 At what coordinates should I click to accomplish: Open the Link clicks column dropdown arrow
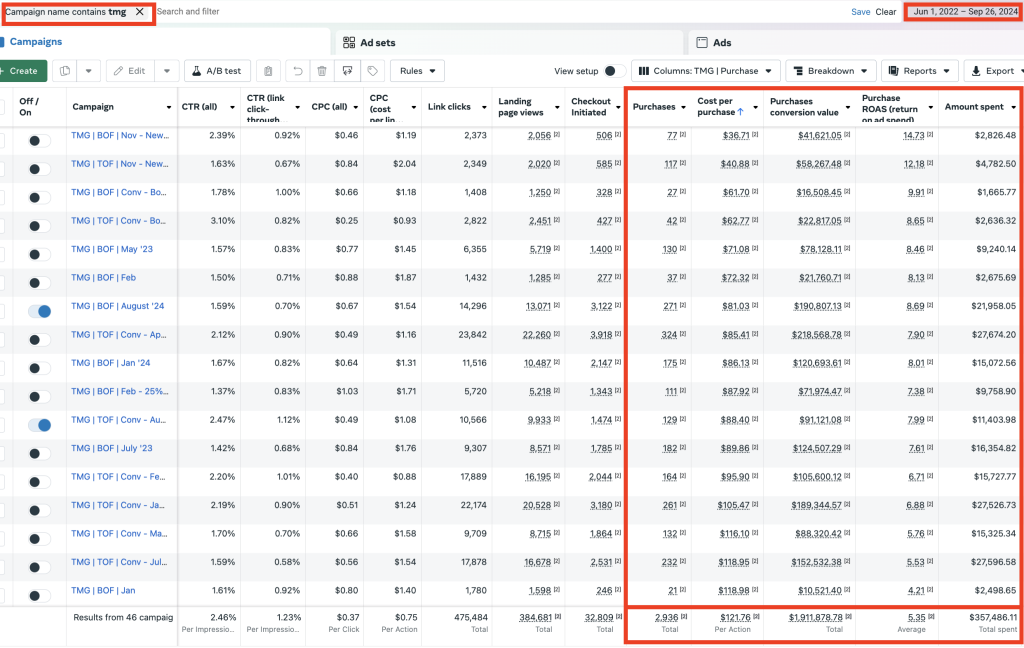(x=484, y=107)
